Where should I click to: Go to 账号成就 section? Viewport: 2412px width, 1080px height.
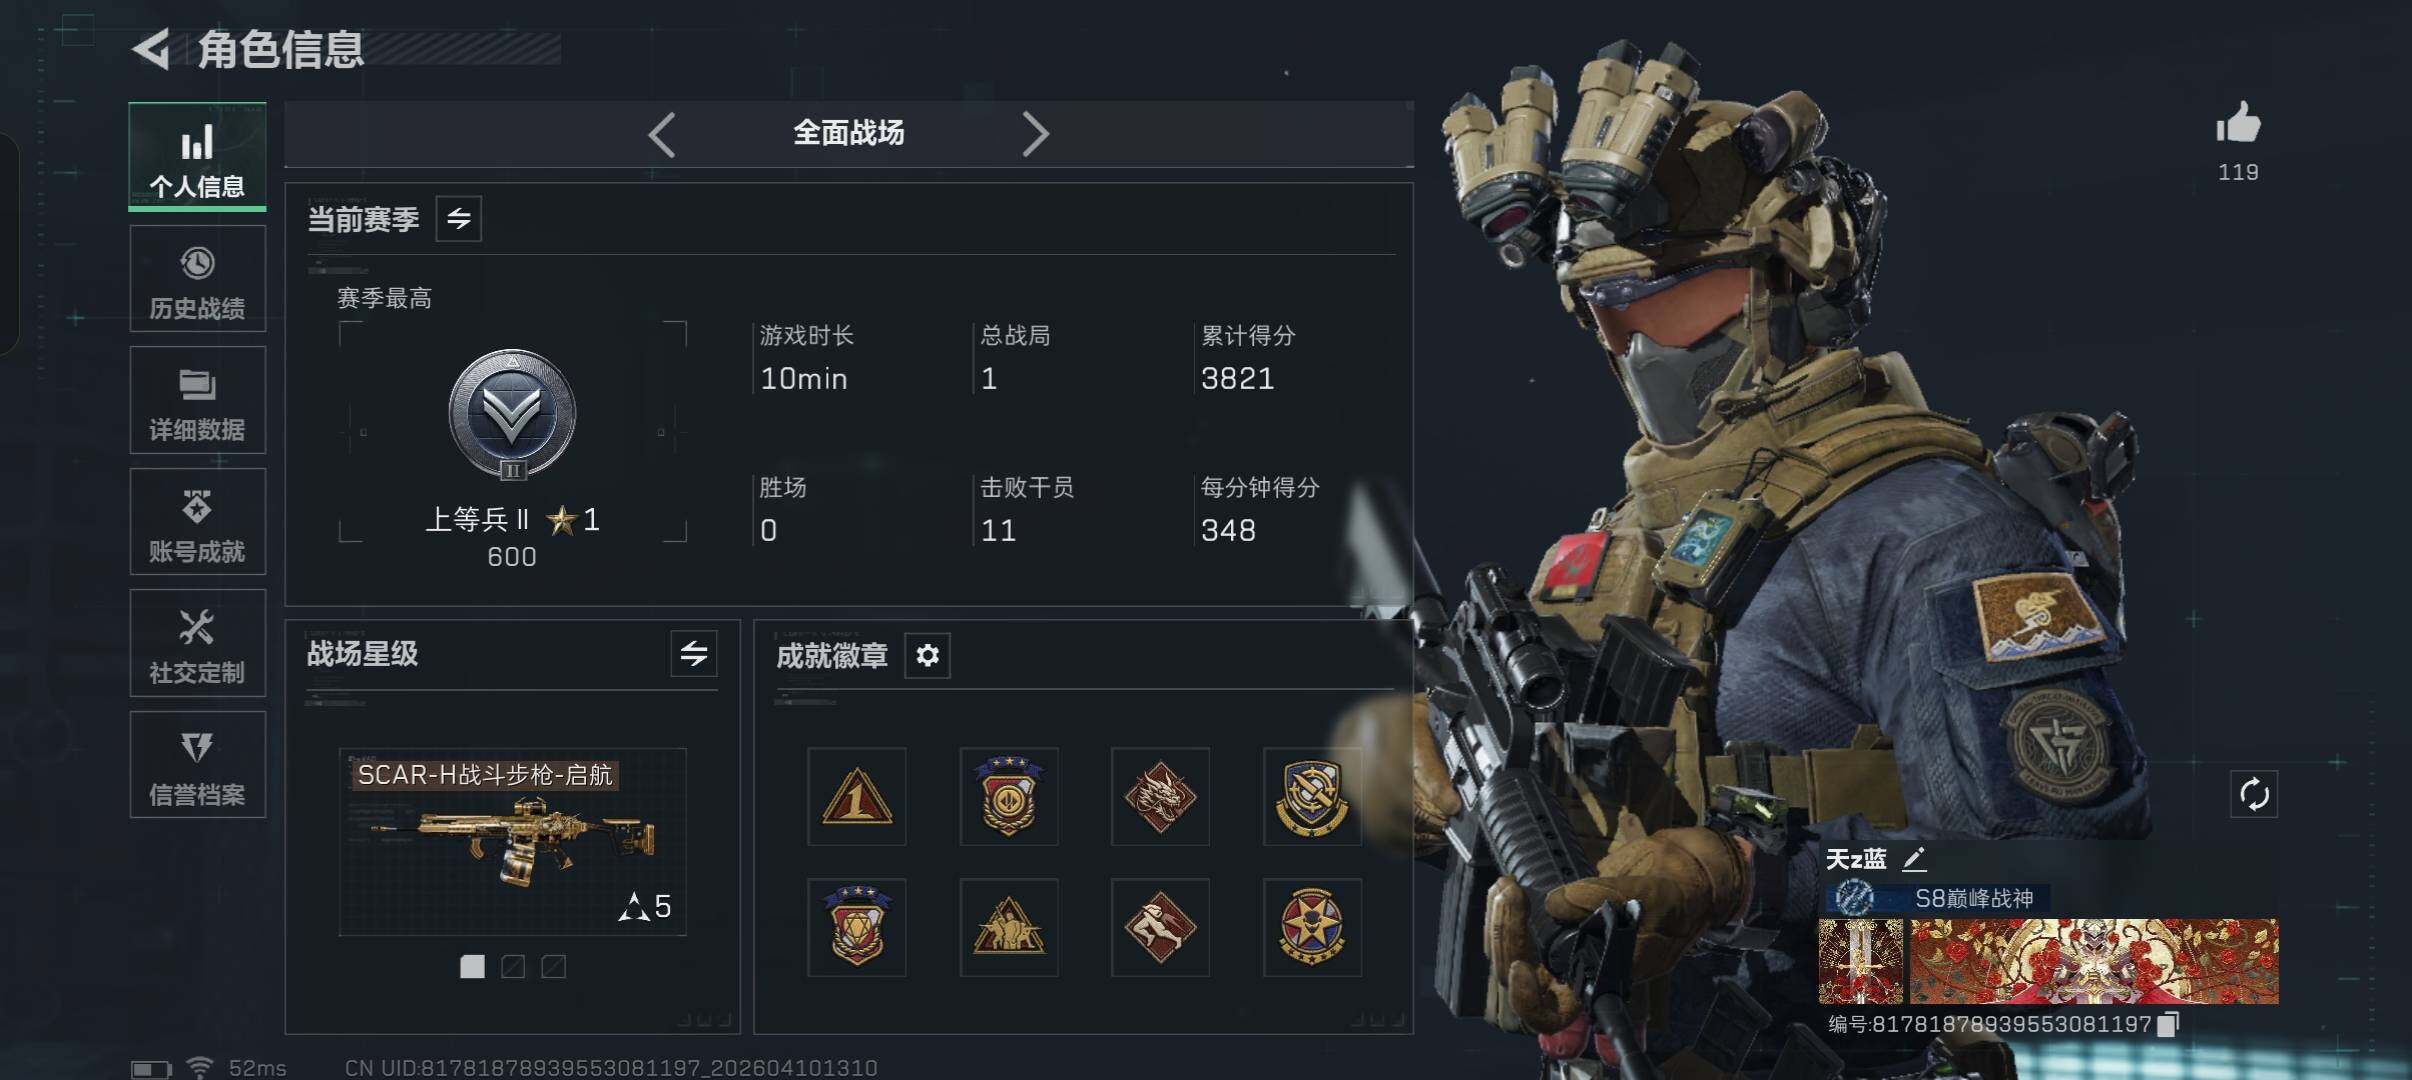pyautogui.click(x=198, y=522)
